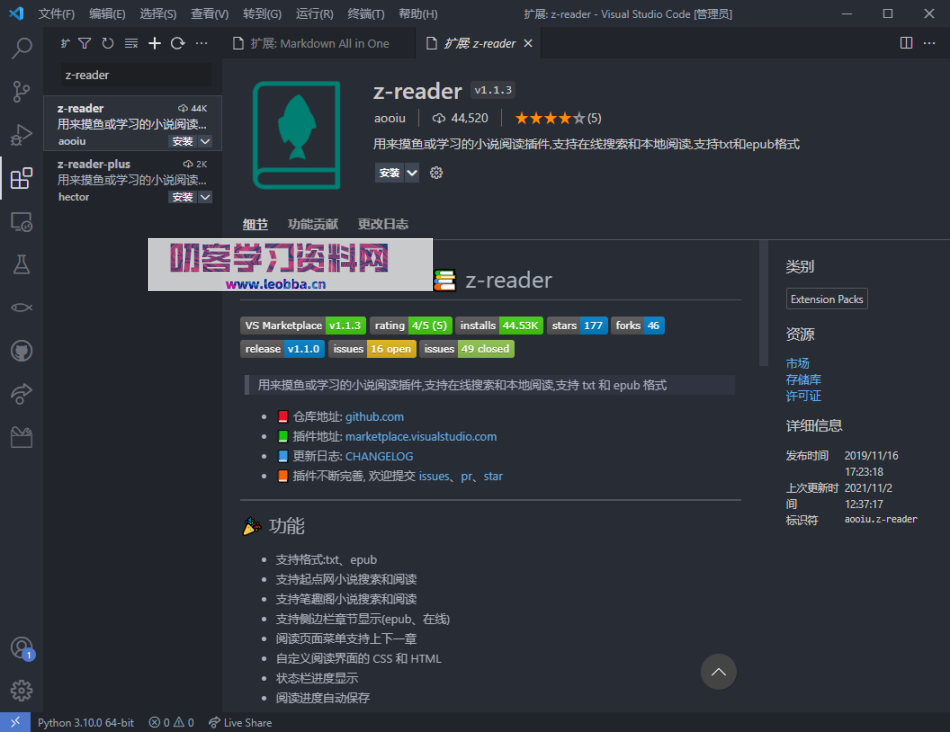The image size is (950, 732).
Task: Open the editor more actions menu
Action: pyautogui.click(x=931, y=43)
